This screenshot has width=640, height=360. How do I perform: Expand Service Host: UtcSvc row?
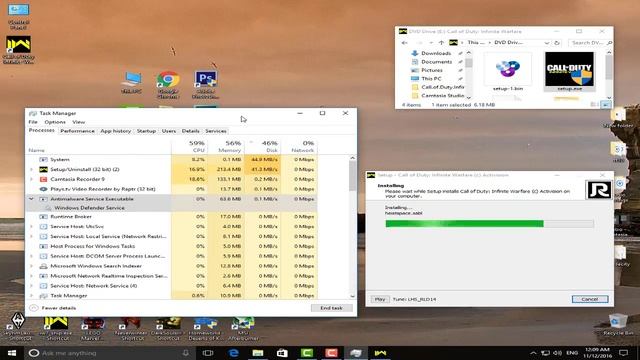[31, 226]
